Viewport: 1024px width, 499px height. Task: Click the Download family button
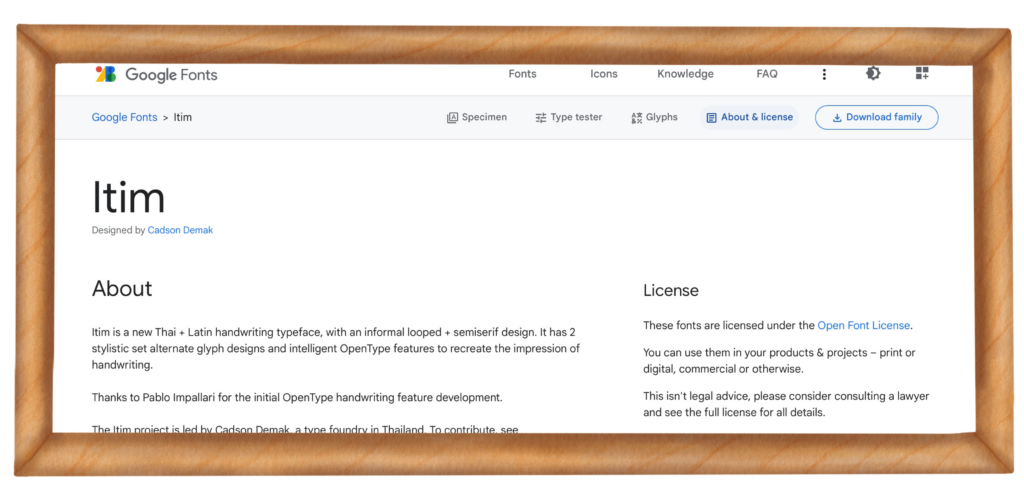876,117
